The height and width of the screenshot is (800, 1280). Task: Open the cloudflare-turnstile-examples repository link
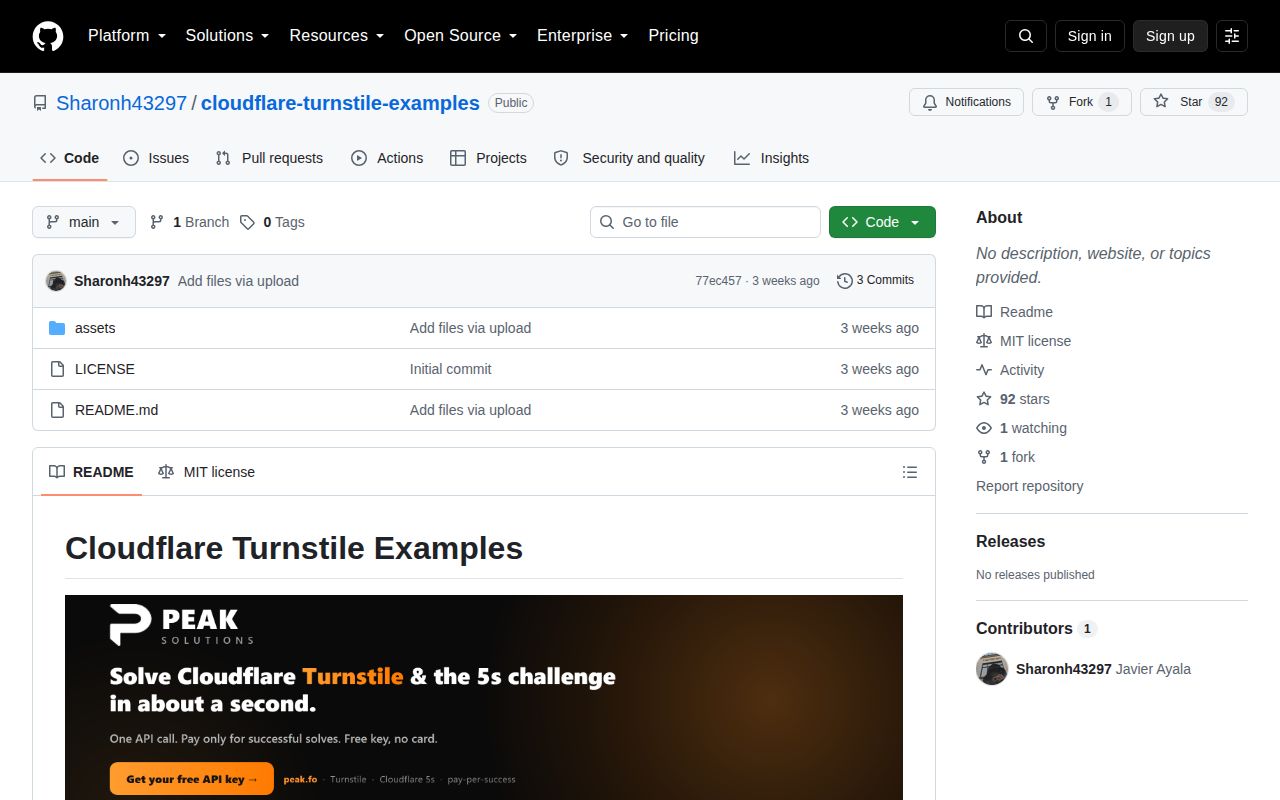340,103
